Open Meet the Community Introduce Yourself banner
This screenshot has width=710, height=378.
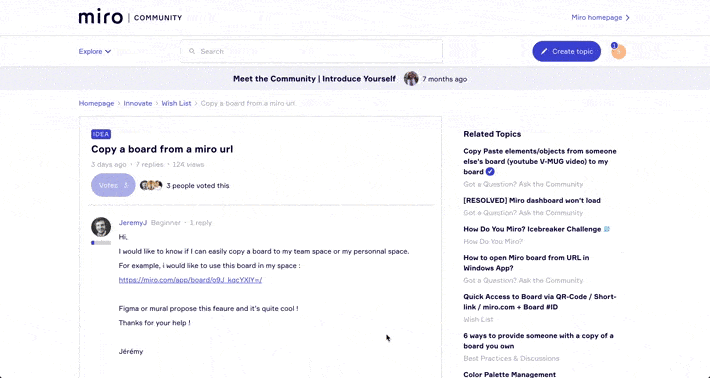coord(314,79)
